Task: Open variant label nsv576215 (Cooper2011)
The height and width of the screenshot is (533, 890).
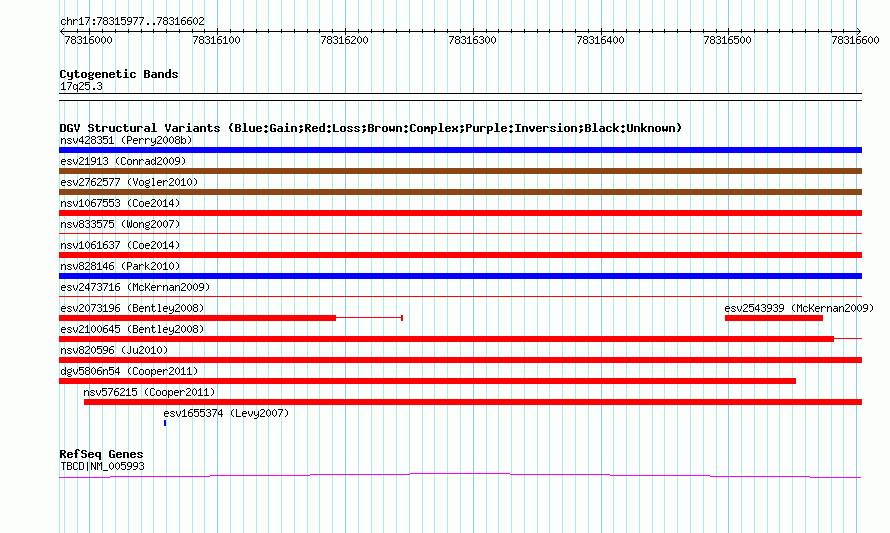Action: (x=149, y=392)
